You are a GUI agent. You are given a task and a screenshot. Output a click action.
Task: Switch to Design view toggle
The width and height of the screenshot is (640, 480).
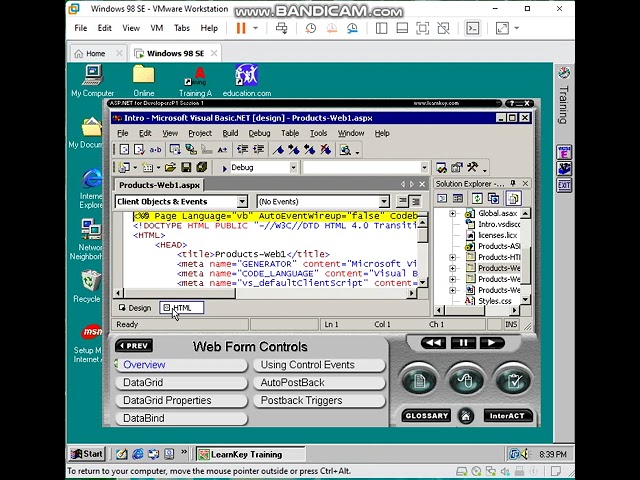point(135,308)
